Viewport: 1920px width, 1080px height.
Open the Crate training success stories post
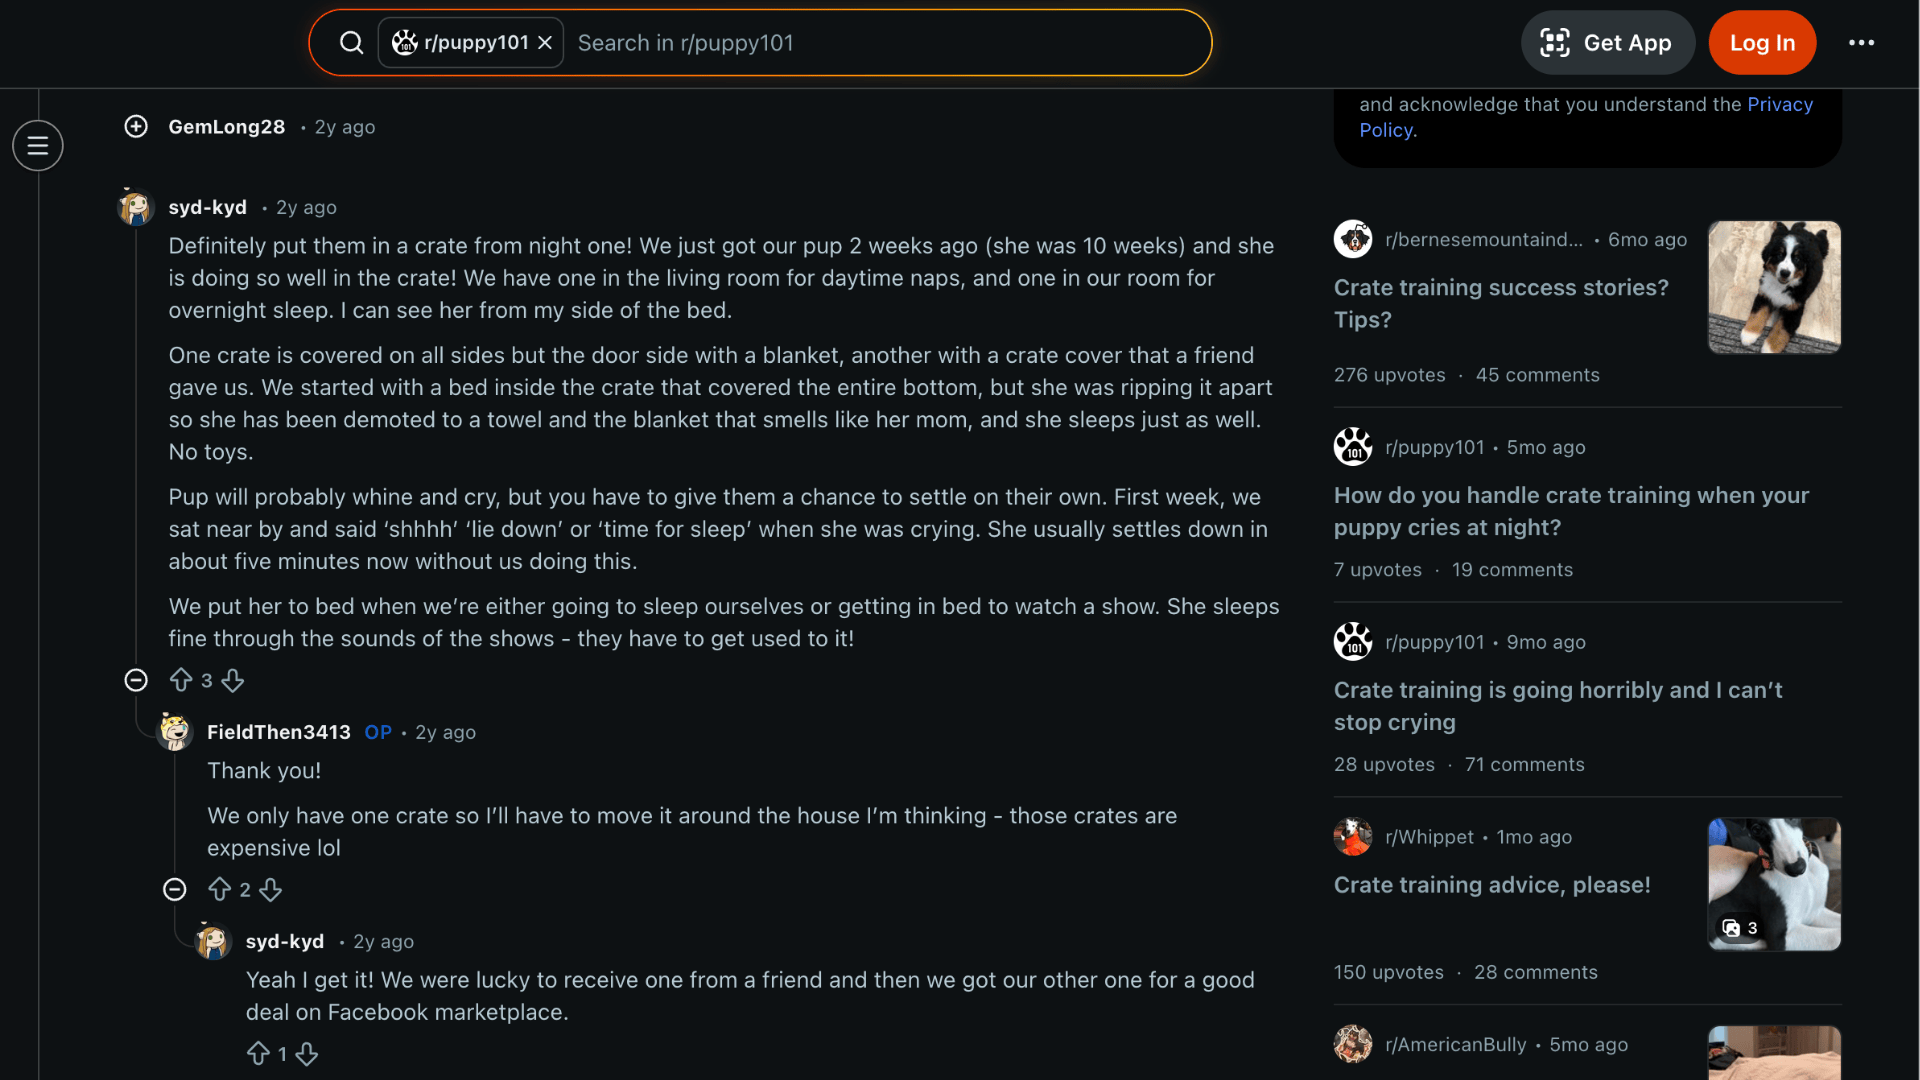[1500, 303]
